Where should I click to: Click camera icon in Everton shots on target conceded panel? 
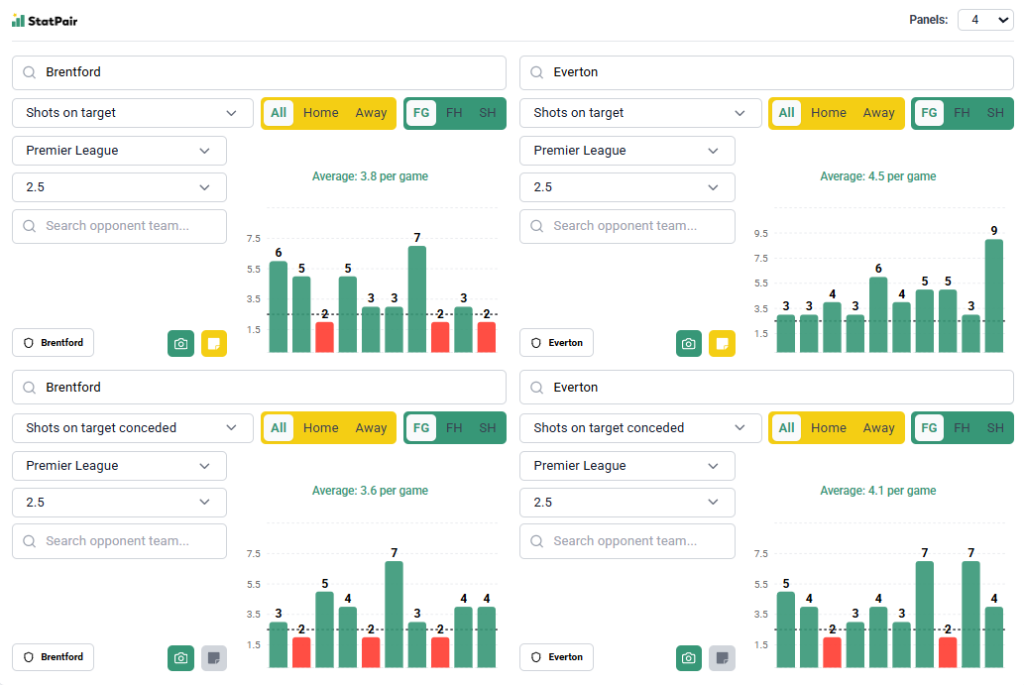tap(688, 658)
